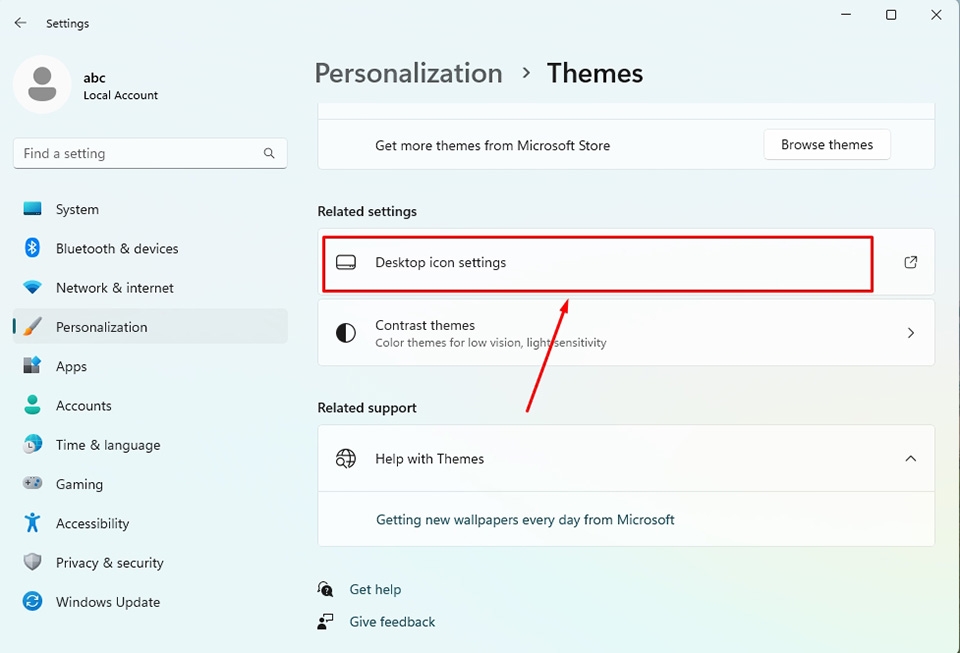Go back with the arrow icon
The width and height of the screenshot is (960, 653).
coord(20,23)
